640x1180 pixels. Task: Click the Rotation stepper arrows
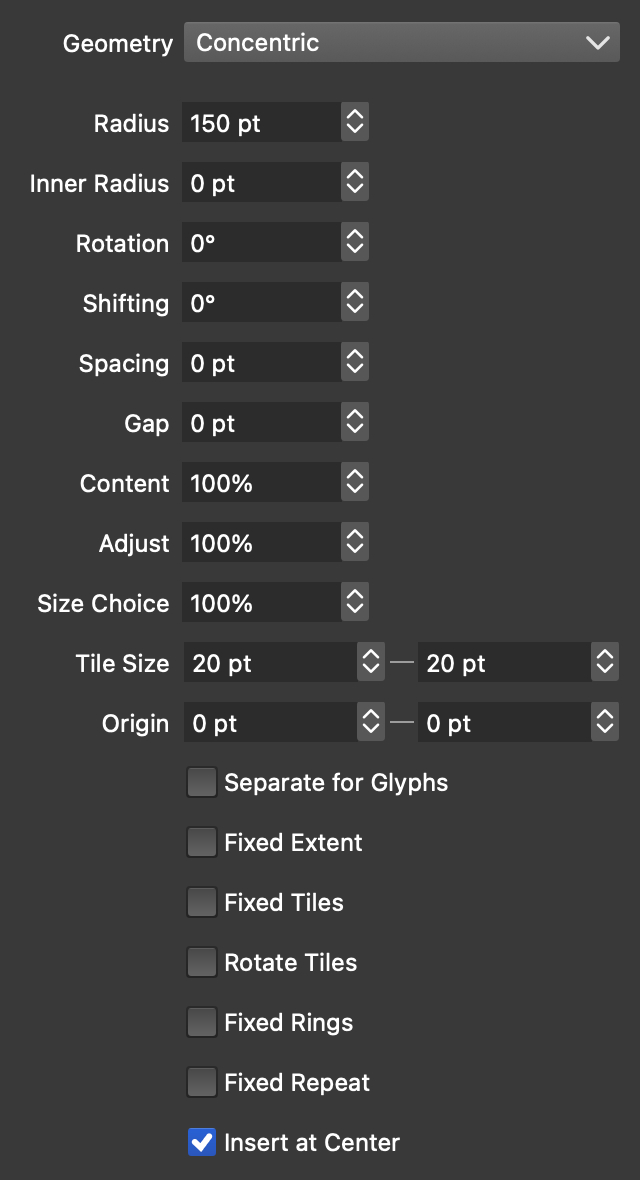click(x=354, y=243)
